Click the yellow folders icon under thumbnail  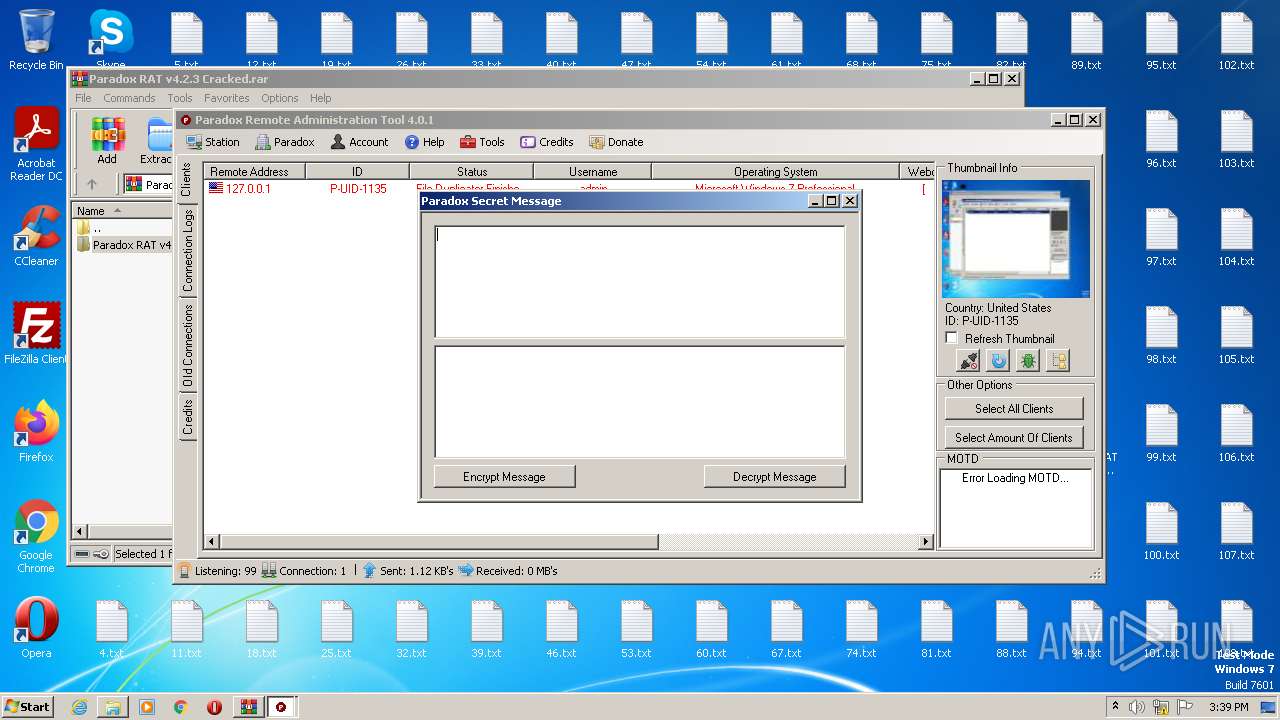[1058, 361]
